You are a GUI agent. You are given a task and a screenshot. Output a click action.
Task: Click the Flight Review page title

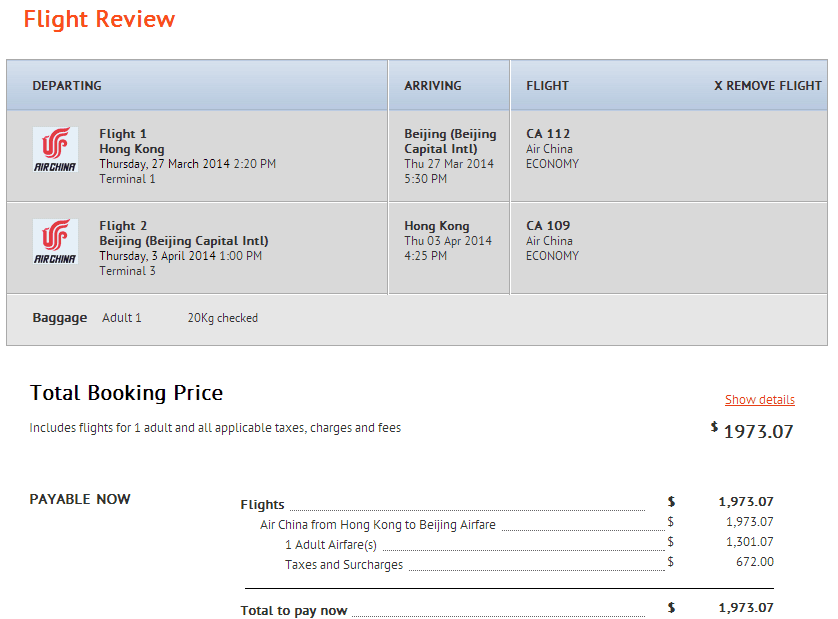coord(99,19)
